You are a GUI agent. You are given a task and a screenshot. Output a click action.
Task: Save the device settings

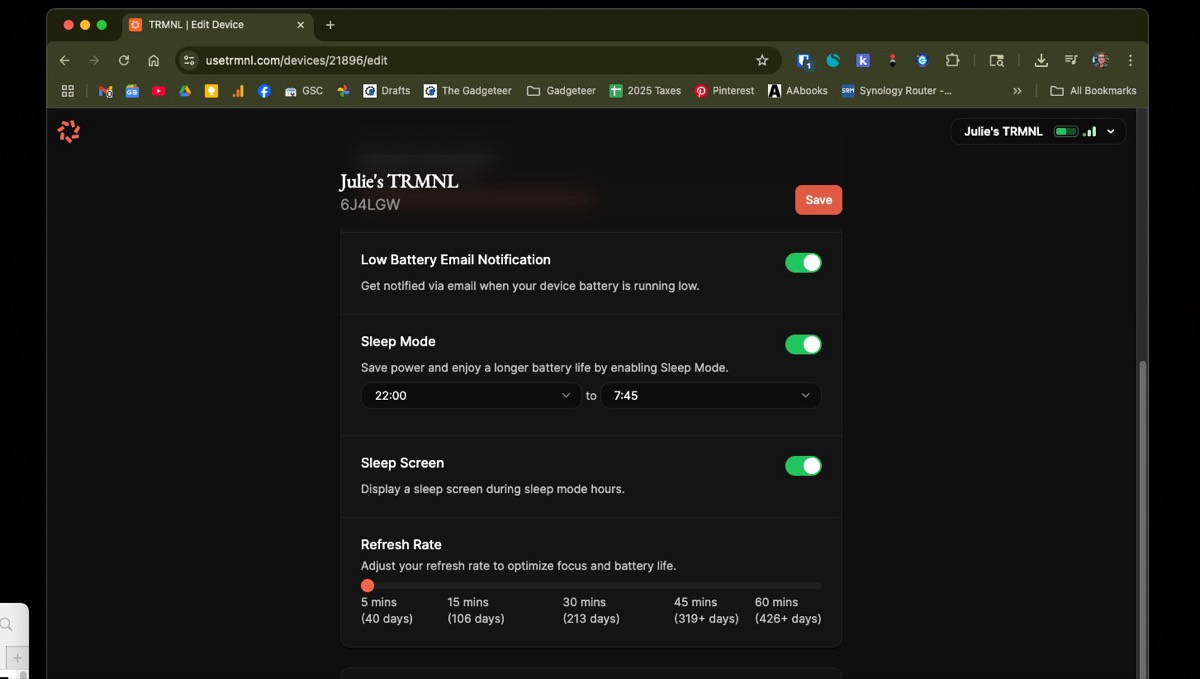tap(818, 200)
